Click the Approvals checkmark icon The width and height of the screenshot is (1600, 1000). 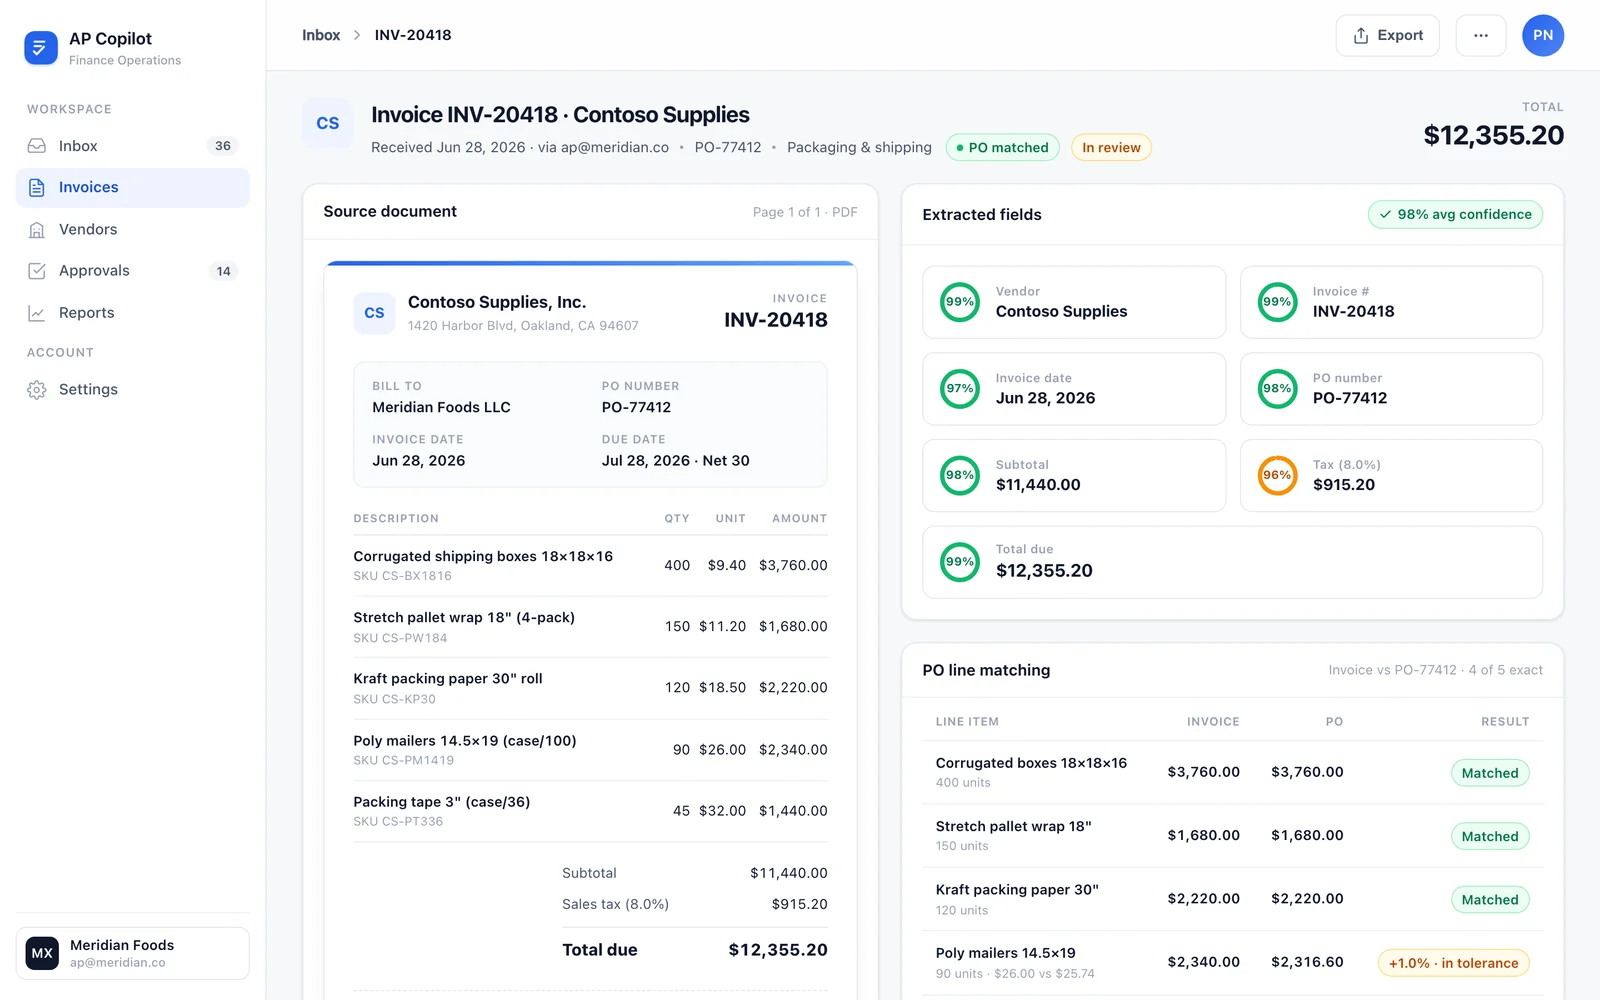tap(37, 271)
